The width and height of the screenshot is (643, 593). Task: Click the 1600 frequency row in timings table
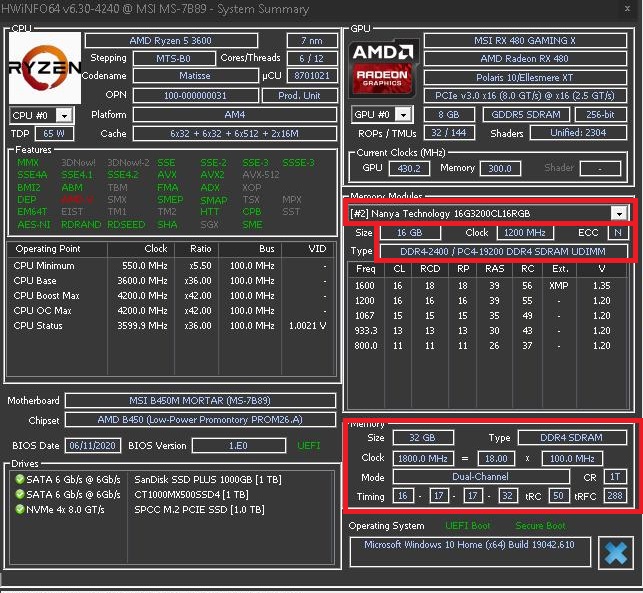coord(488,285)
